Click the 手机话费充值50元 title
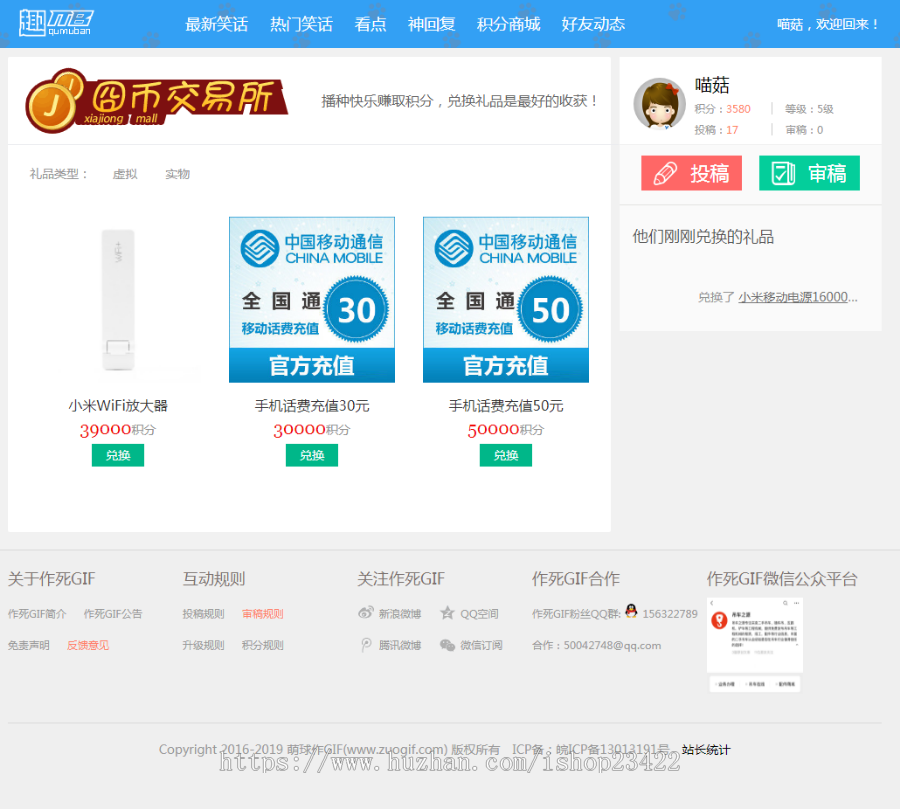This screenshot has width=900, height=809. tap(506, 406)
